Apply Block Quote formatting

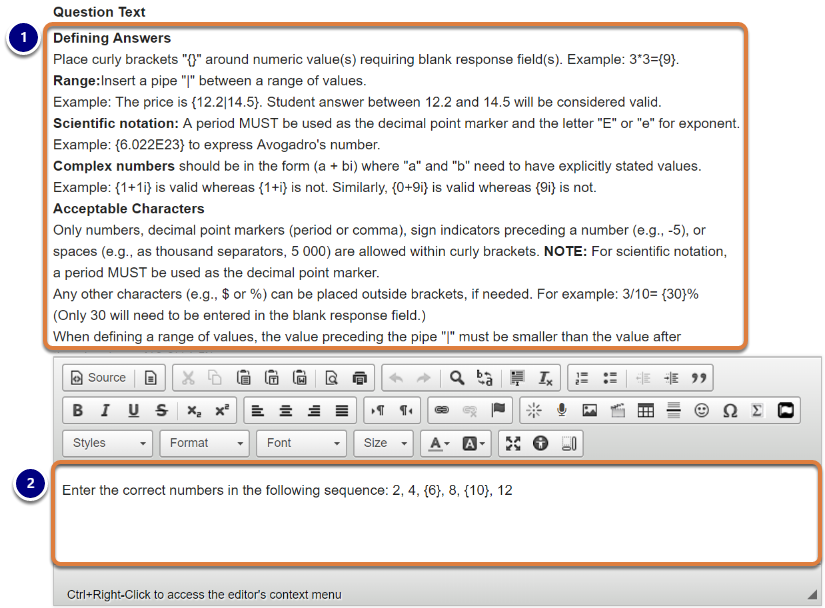pos(699,378)
